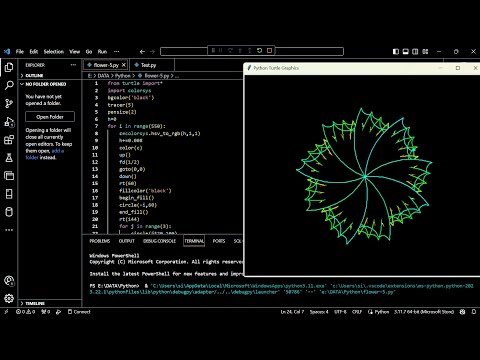
Task: Click the navigate forward arrow
Action: 152,52
